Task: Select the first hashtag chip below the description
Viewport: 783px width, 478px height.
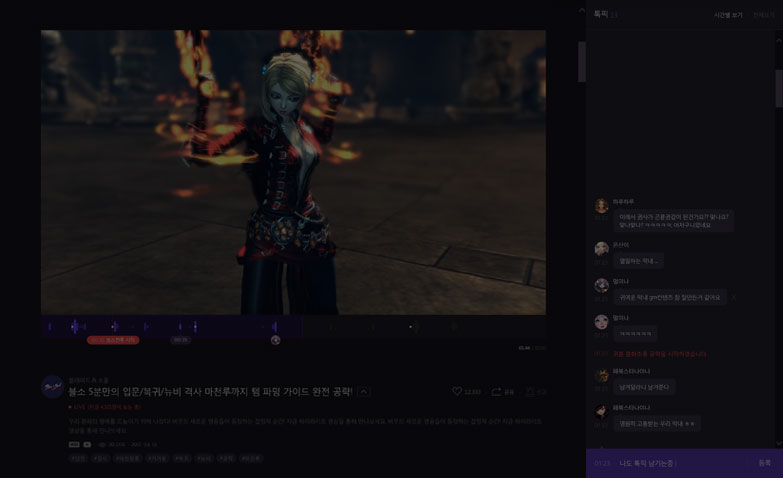Action: tap(78, 458)
